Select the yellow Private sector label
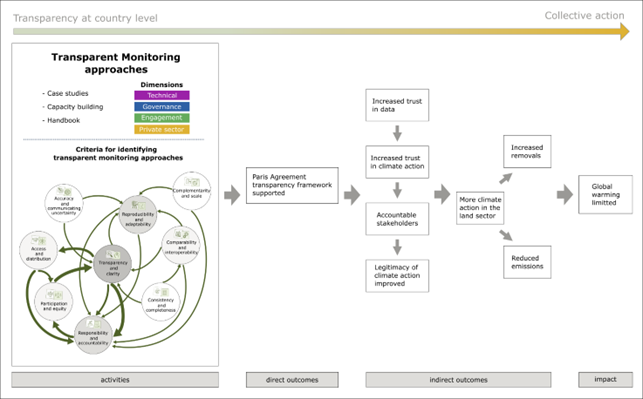Viewport: 643px width, 399px height. [x=162, y=129]
